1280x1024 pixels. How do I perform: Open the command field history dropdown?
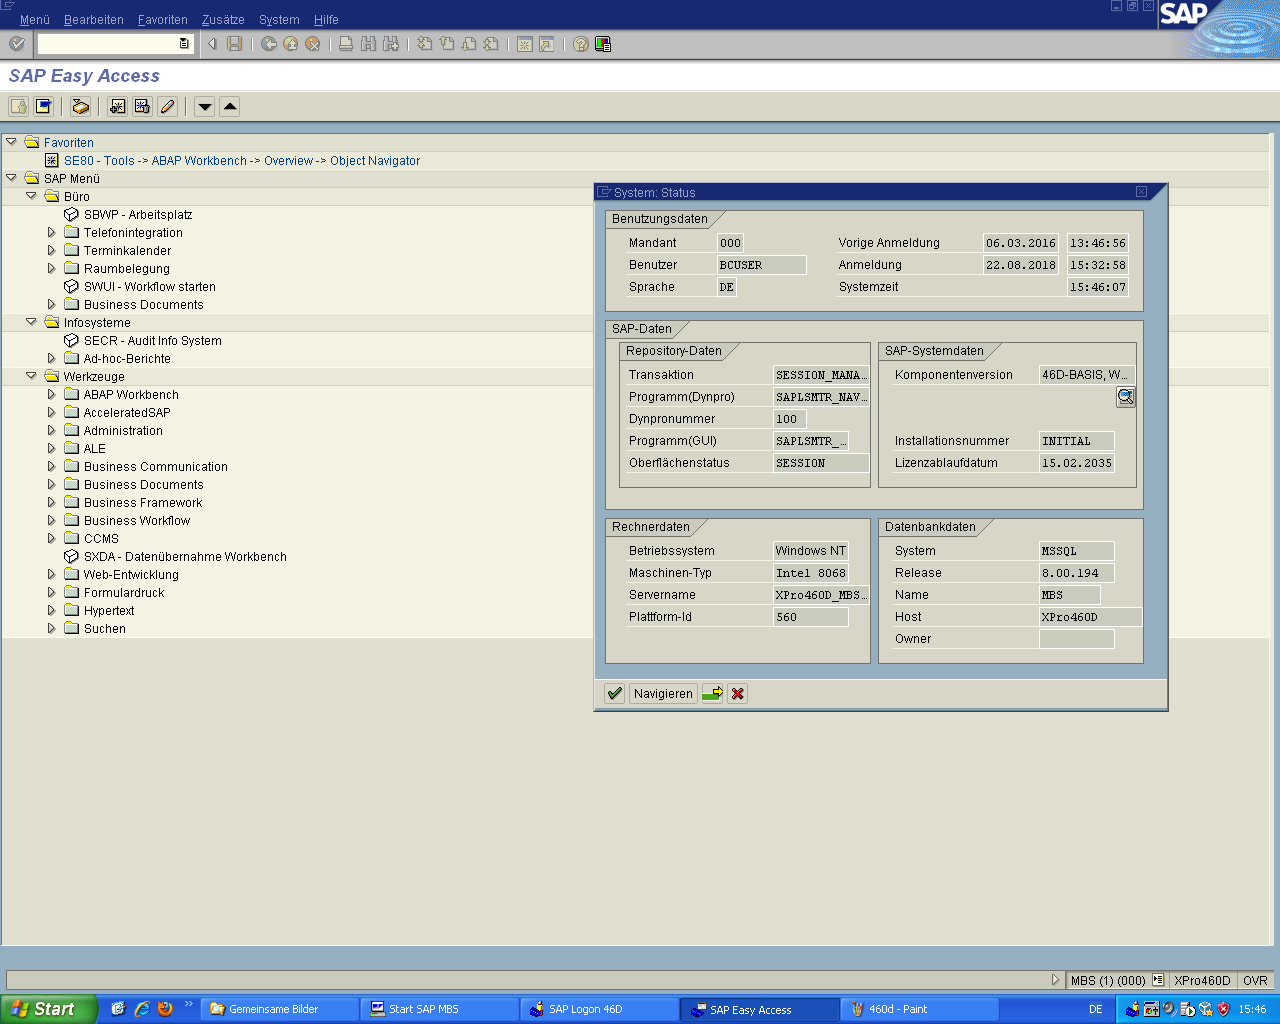click(x=184, y=44)
